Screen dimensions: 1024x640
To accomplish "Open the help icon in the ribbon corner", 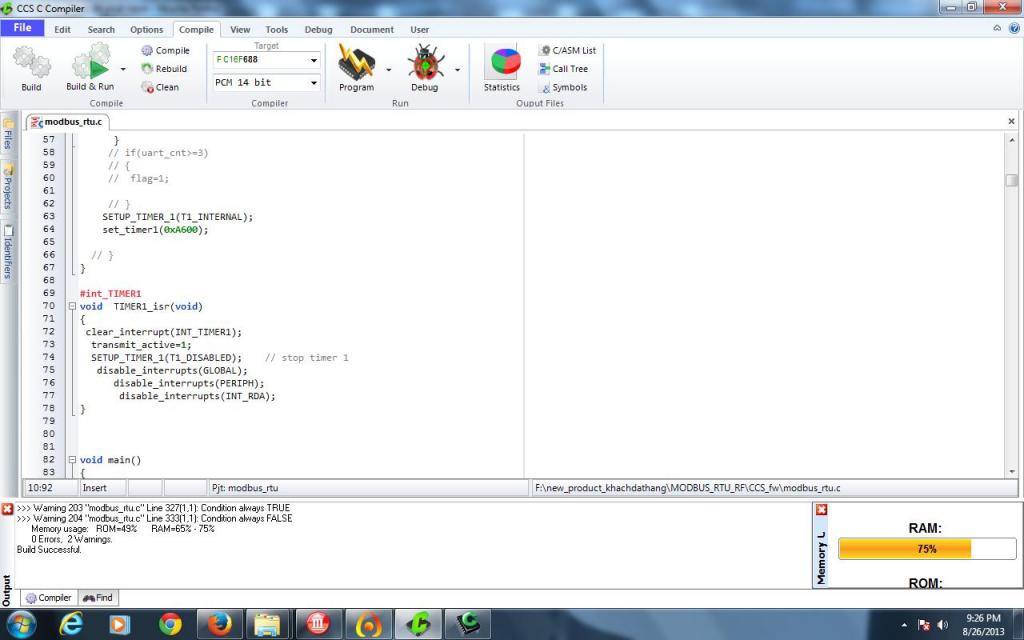I will tap(1014, 29).
